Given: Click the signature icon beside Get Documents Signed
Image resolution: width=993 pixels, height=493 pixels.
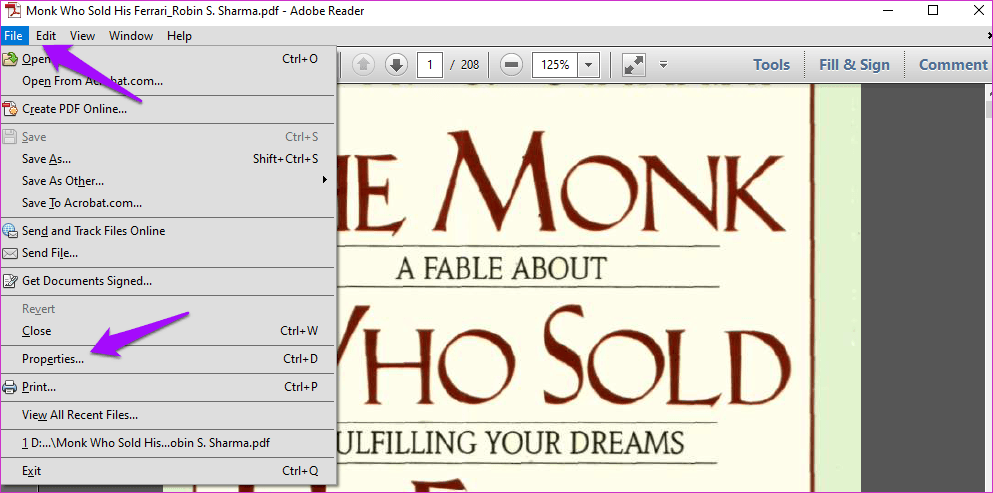Looking at the screenshot, I should pyautogui.click(x=10, y=281).
